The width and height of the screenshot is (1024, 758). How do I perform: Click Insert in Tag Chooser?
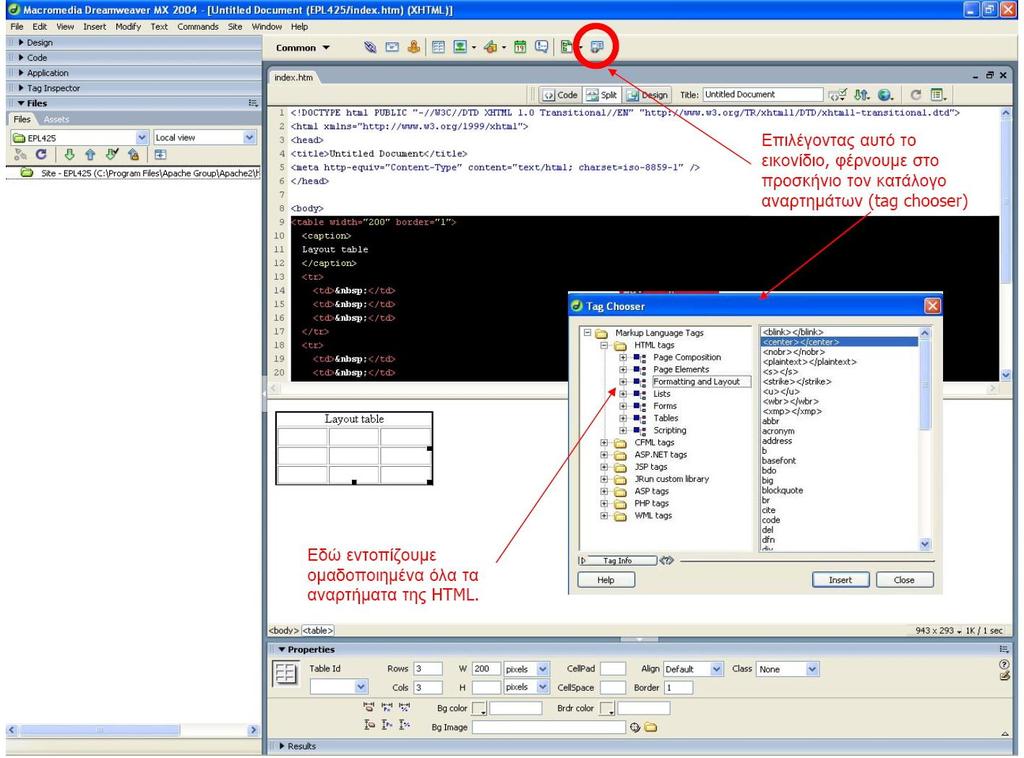pyautogui.click(x=840, y=580)
